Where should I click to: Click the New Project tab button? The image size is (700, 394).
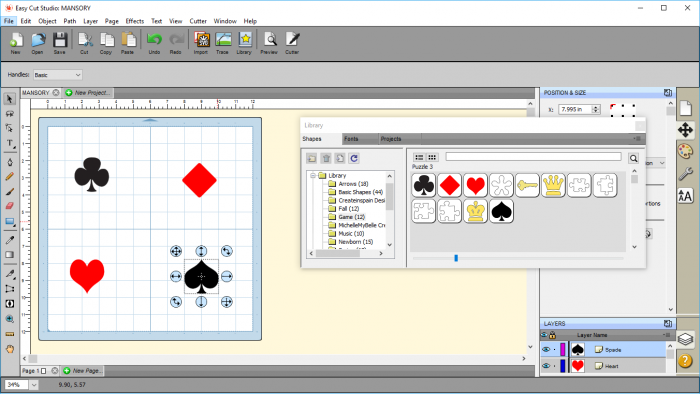click(x=88, y=93)
